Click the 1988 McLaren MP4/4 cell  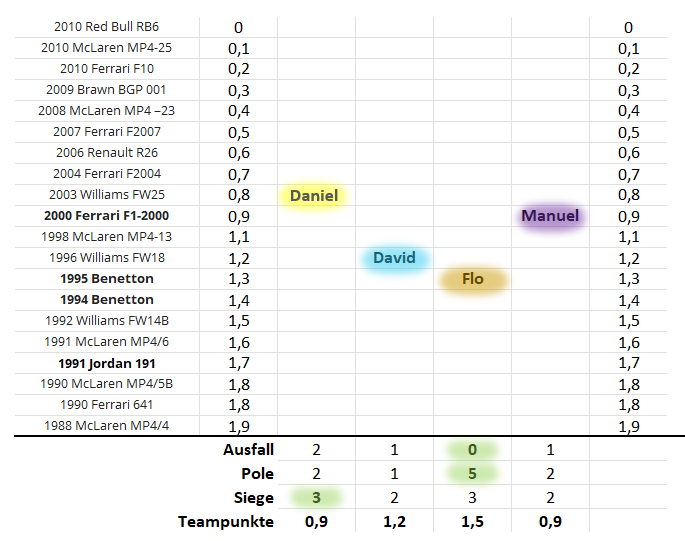(107, 426)
